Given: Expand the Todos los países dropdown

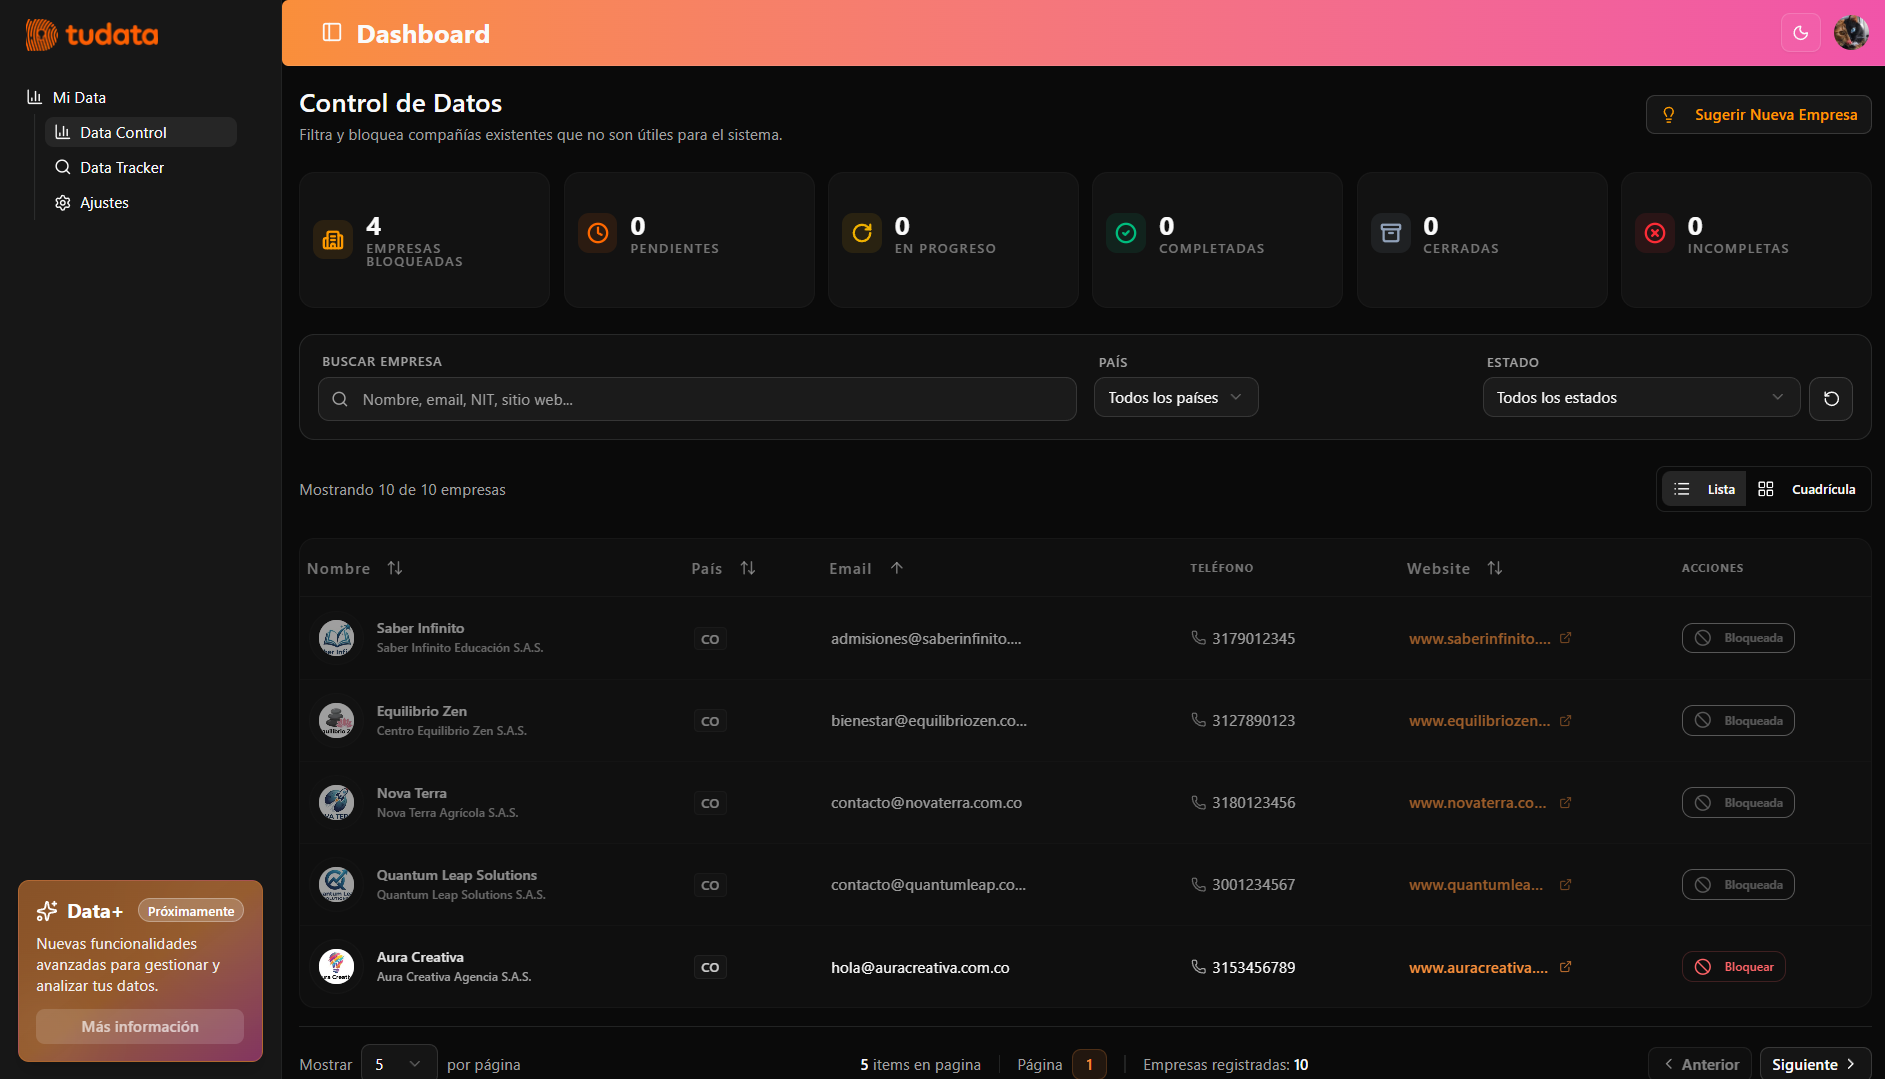Looking at the screenshot, I should click(1175, 398).
